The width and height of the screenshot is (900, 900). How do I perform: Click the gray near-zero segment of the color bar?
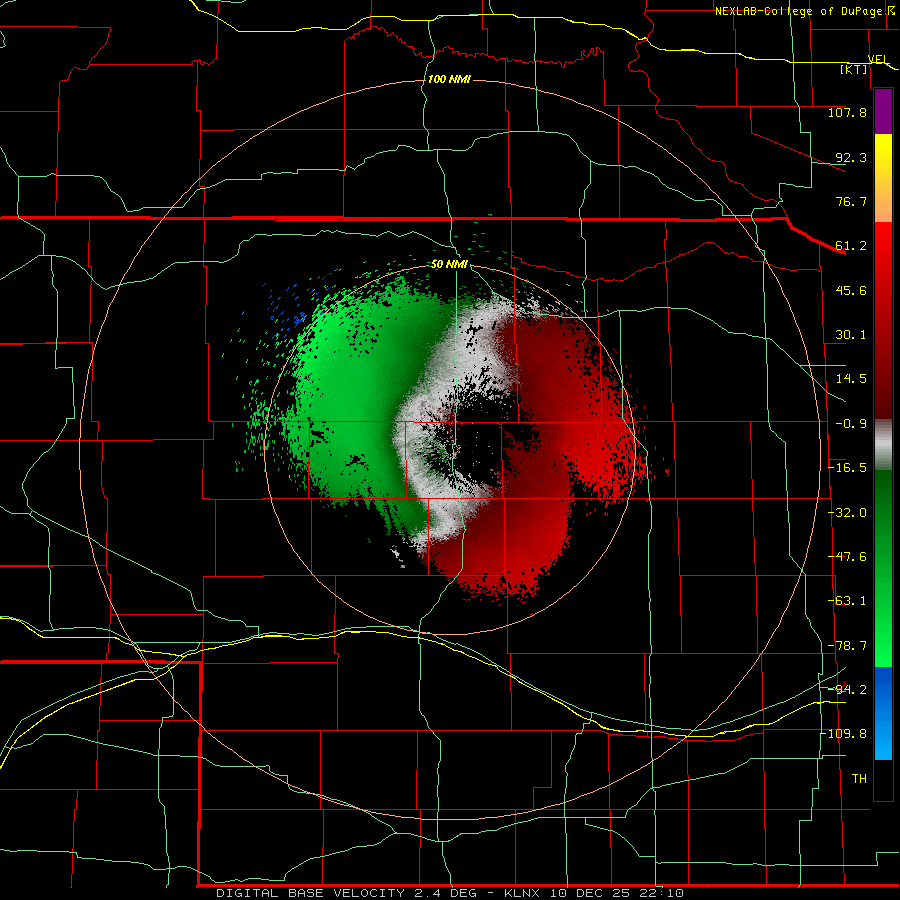(883, 445)
